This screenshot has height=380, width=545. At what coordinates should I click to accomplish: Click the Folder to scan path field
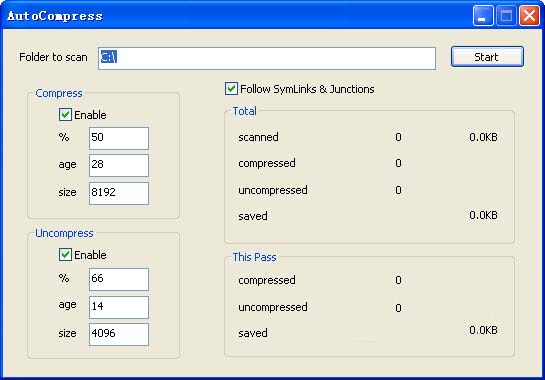[x=267, y=58]
